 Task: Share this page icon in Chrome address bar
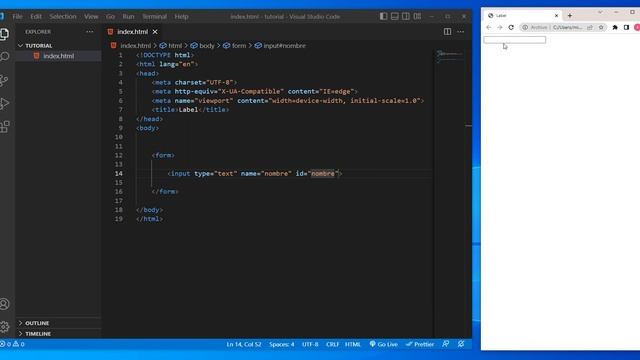tap(590, 27)
